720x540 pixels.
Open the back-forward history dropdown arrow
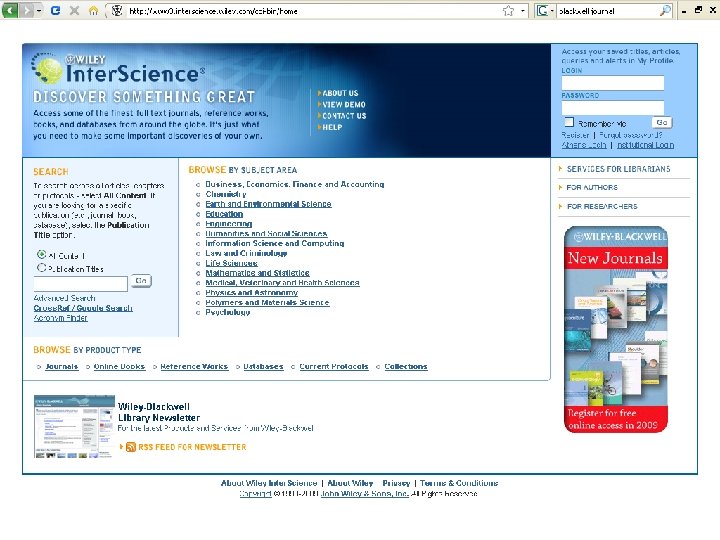[x=39, y=10]
